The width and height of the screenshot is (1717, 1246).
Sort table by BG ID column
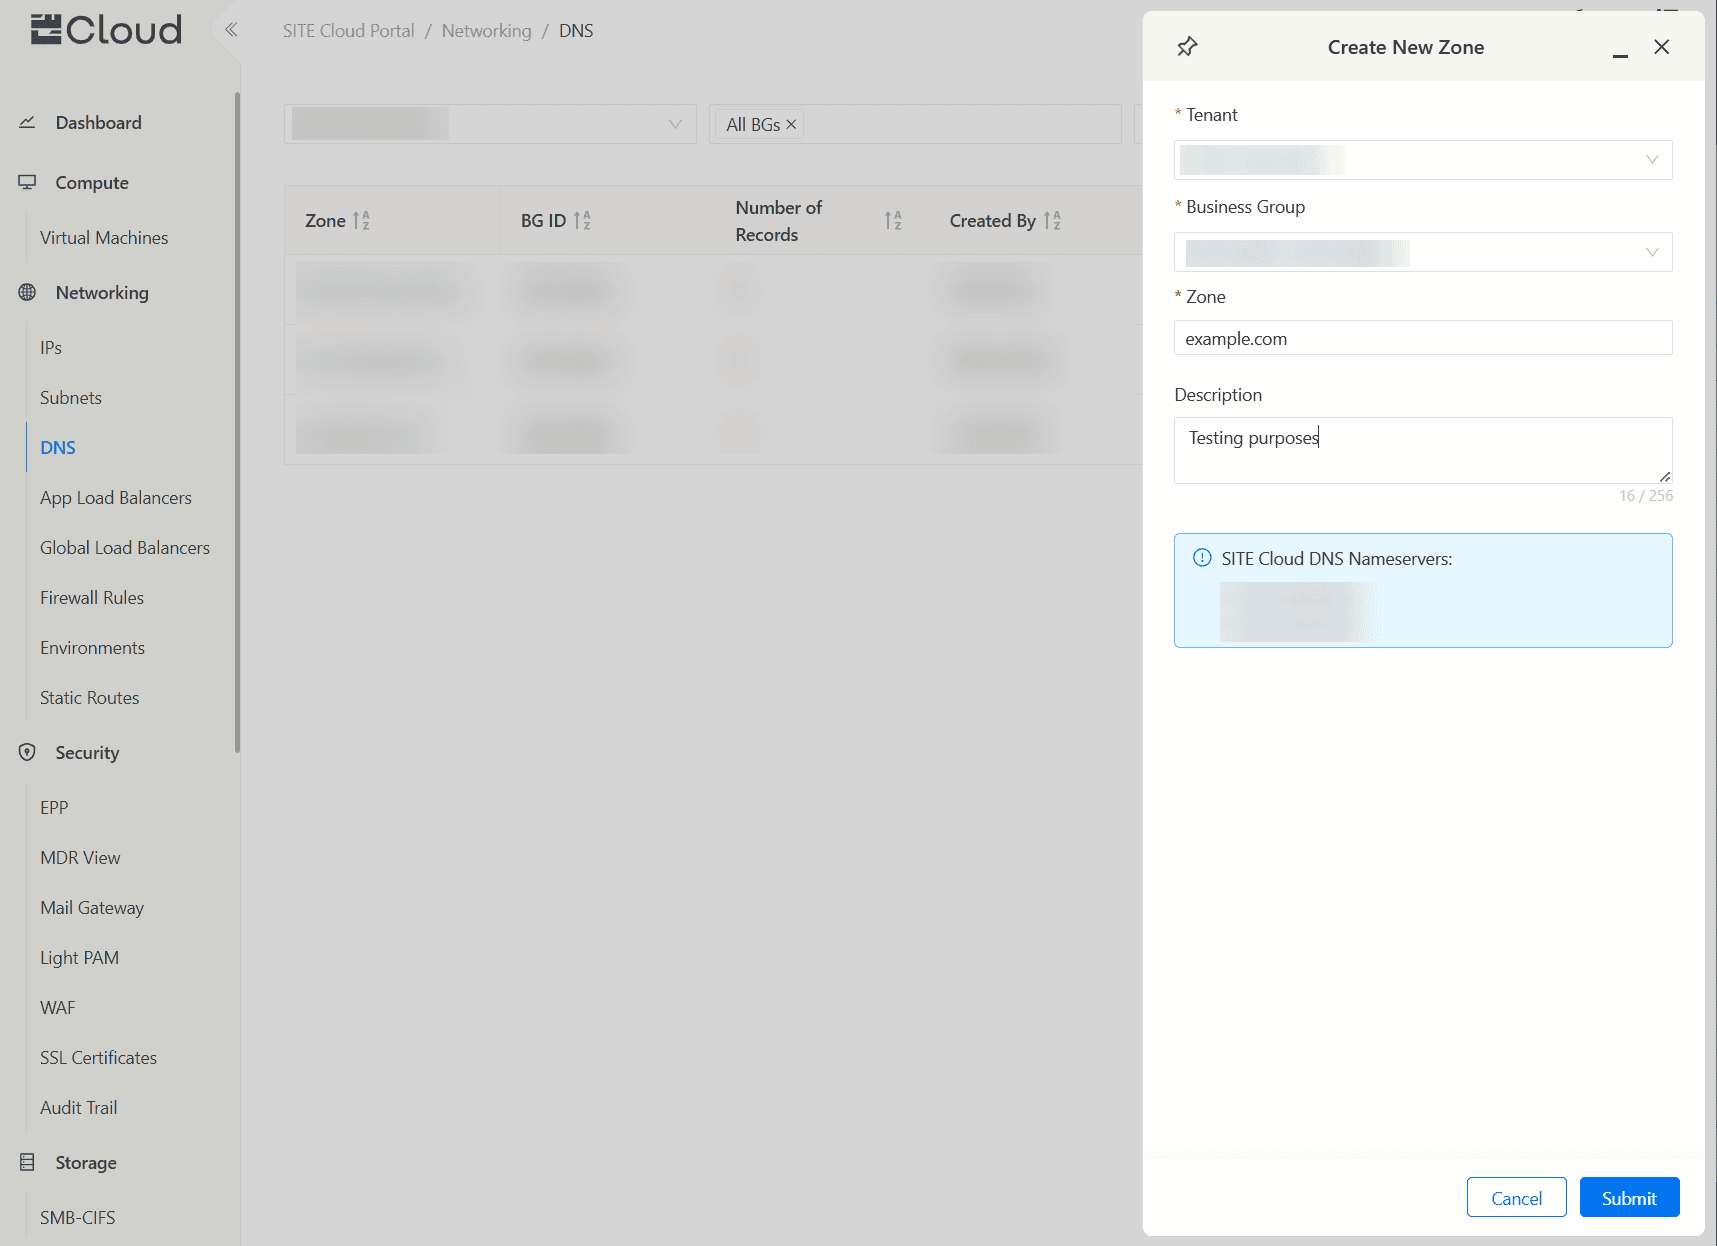(582, 221)
